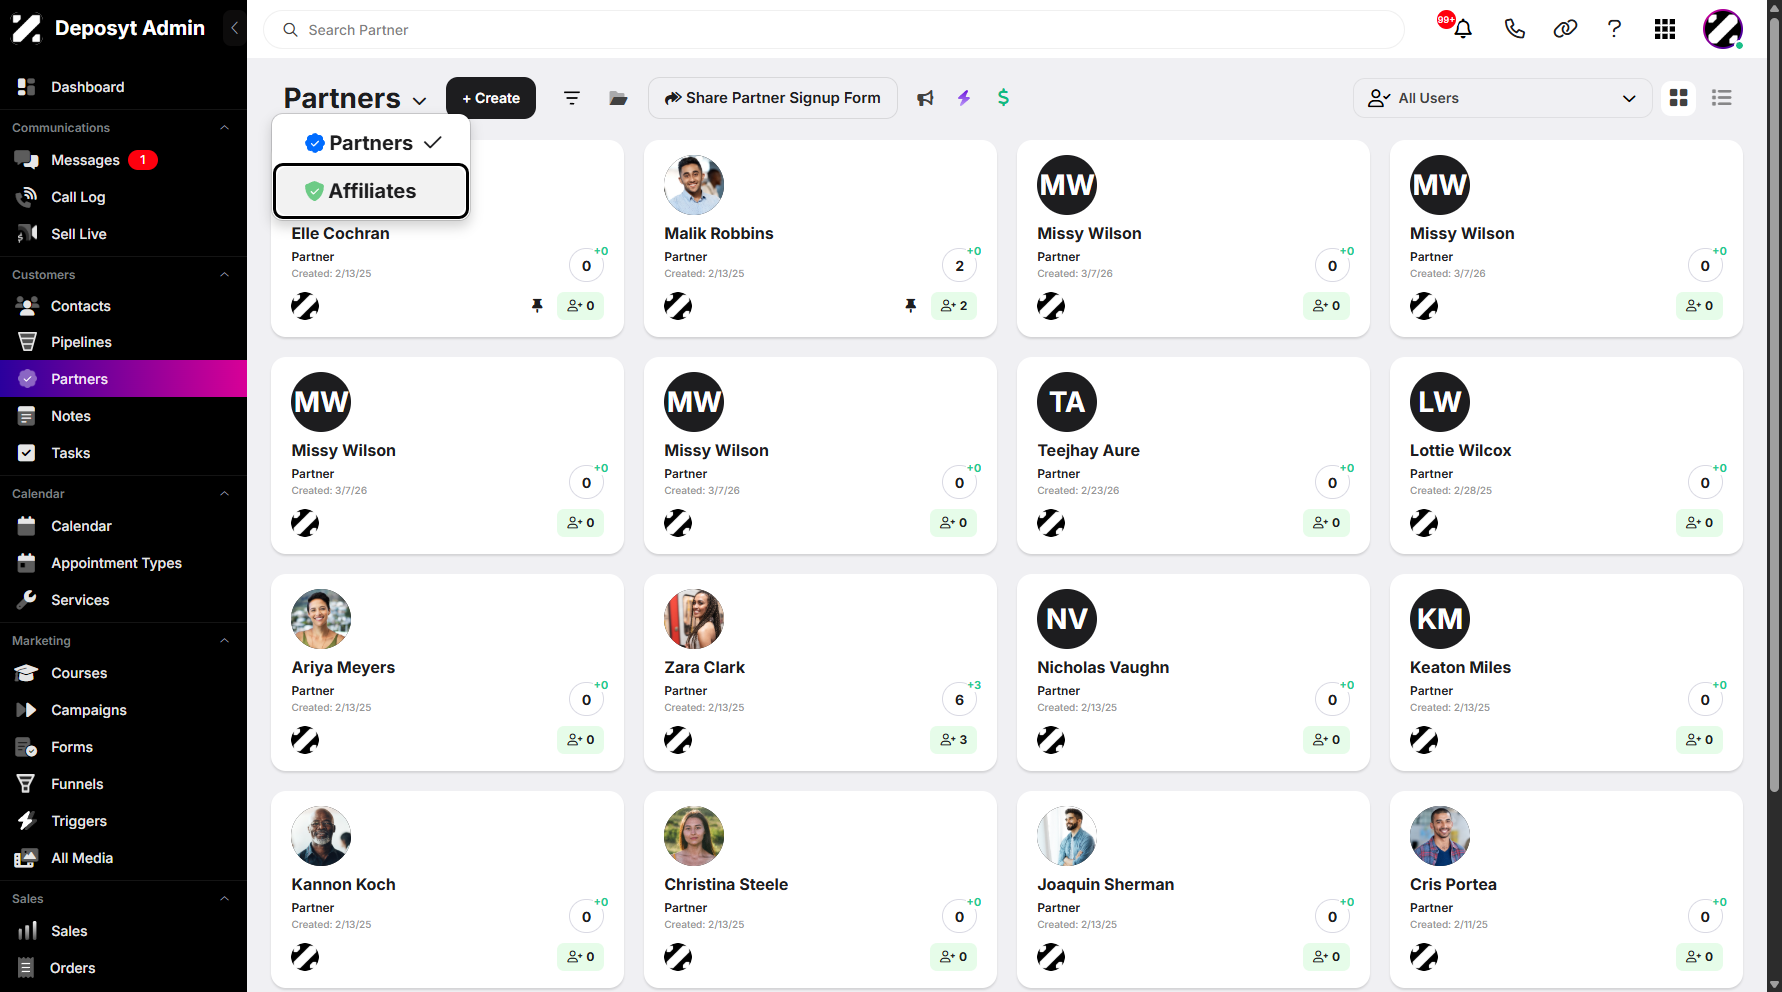
Task: Select Partners option in the dropdown menu
Action: 371,143
